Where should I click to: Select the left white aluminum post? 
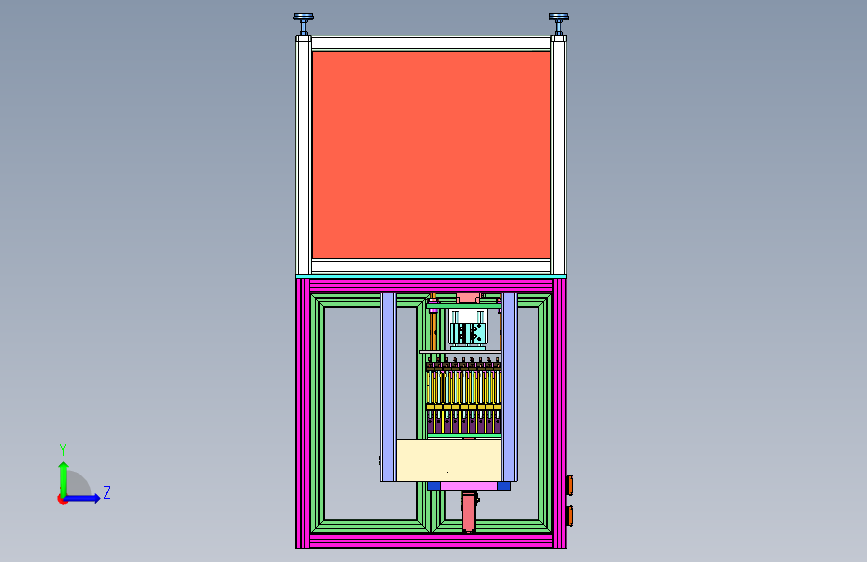click(303, 156)
